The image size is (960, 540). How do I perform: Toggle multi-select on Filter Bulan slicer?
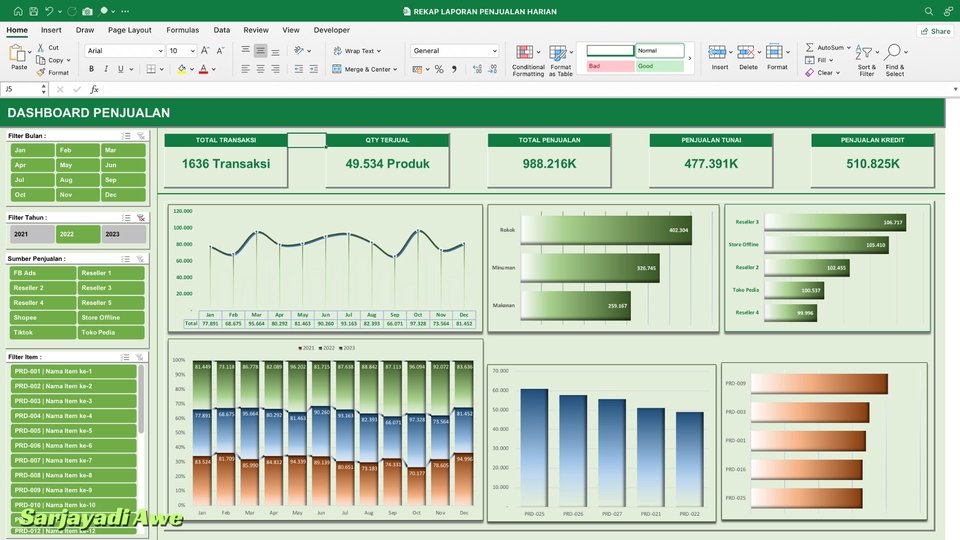(x=126, y=135)
